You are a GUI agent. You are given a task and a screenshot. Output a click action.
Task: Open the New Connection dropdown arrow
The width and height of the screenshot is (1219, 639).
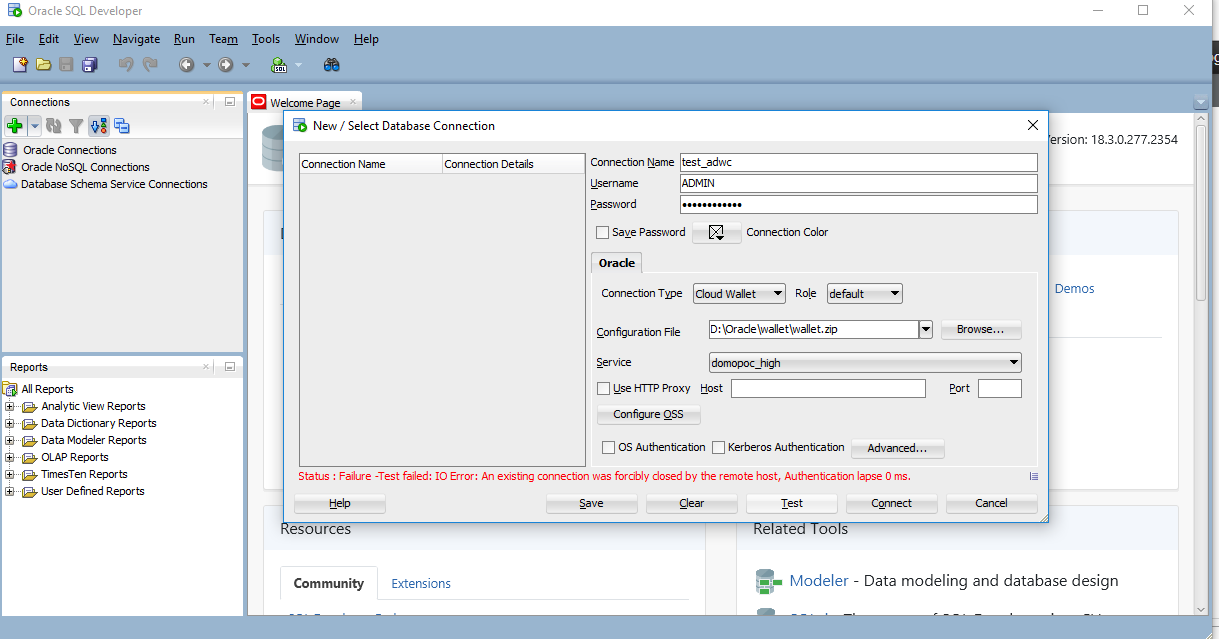35,126
